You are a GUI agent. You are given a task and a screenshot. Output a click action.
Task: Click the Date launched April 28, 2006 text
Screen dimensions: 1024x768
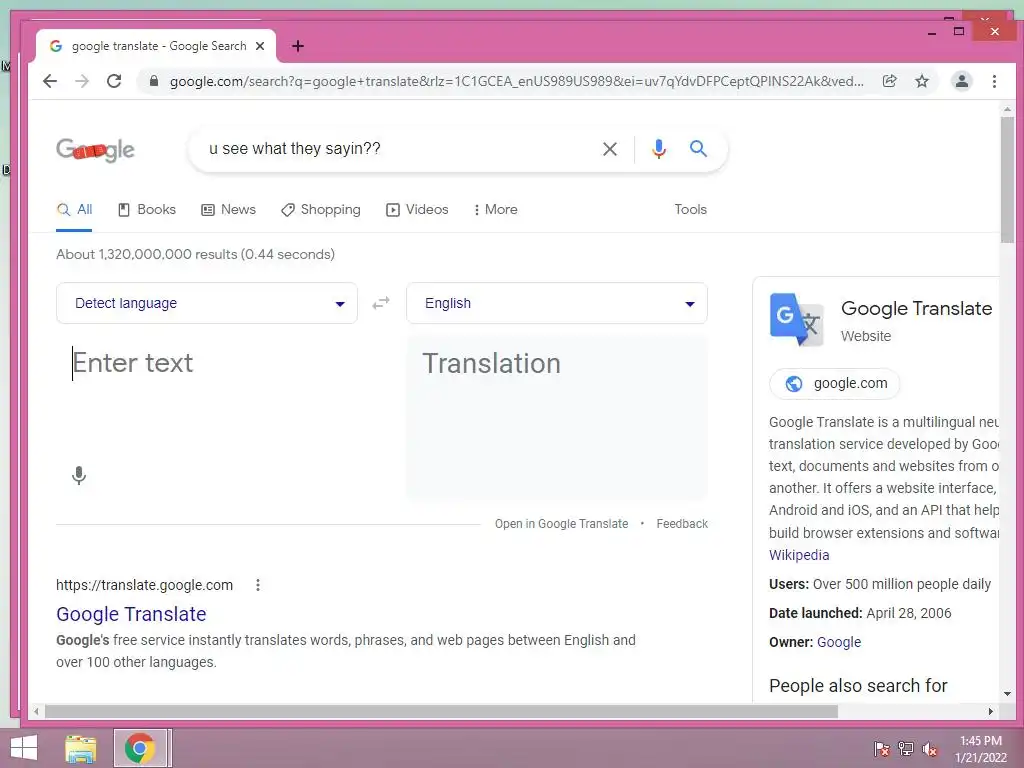coord(860,613)
